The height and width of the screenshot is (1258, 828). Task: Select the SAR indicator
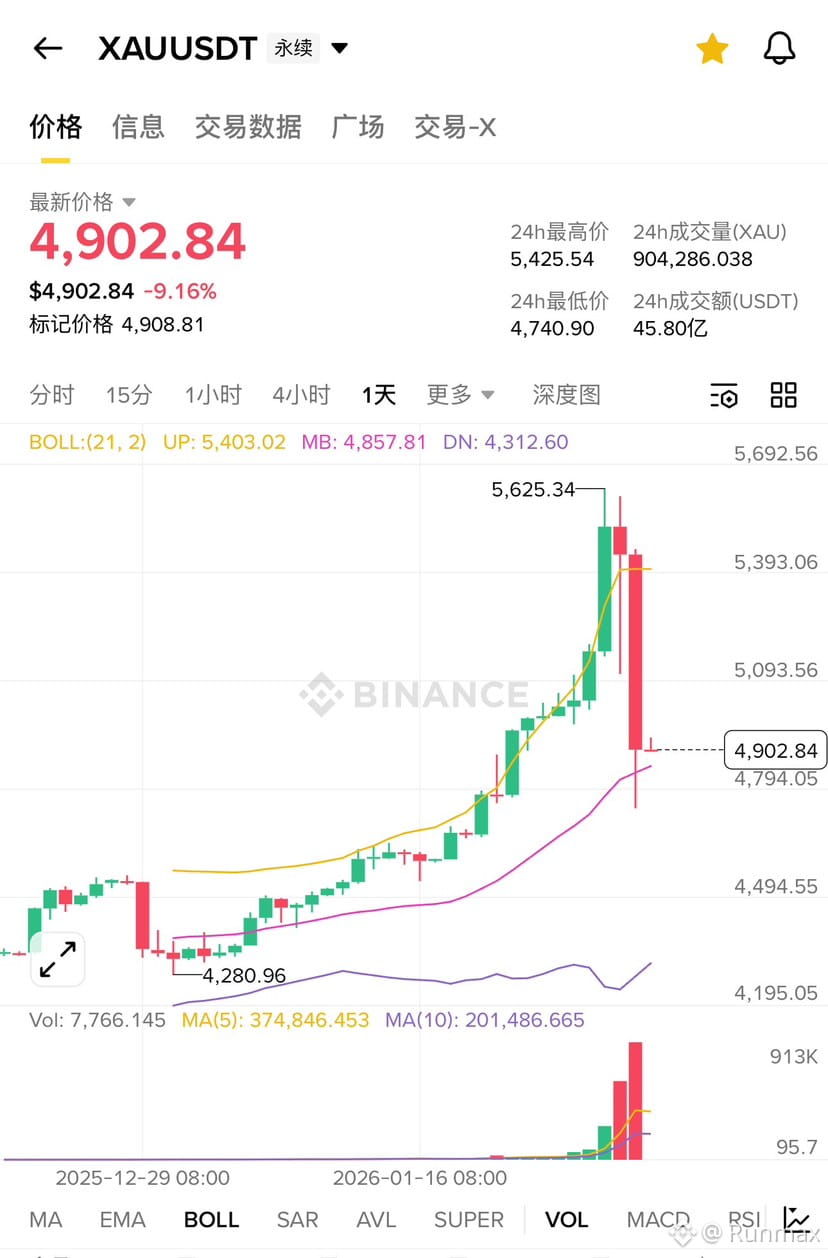point(297,1220)
